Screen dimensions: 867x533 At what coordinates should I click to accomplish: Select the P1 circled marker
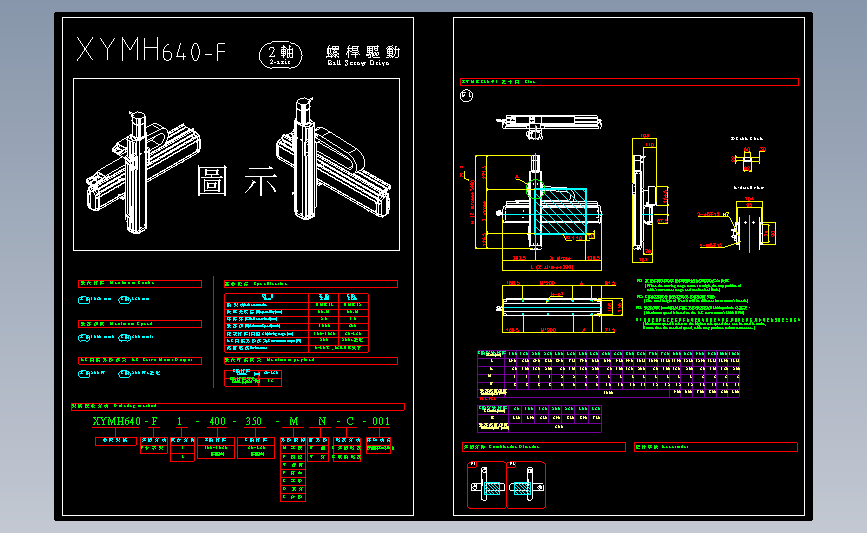point(467,96)
